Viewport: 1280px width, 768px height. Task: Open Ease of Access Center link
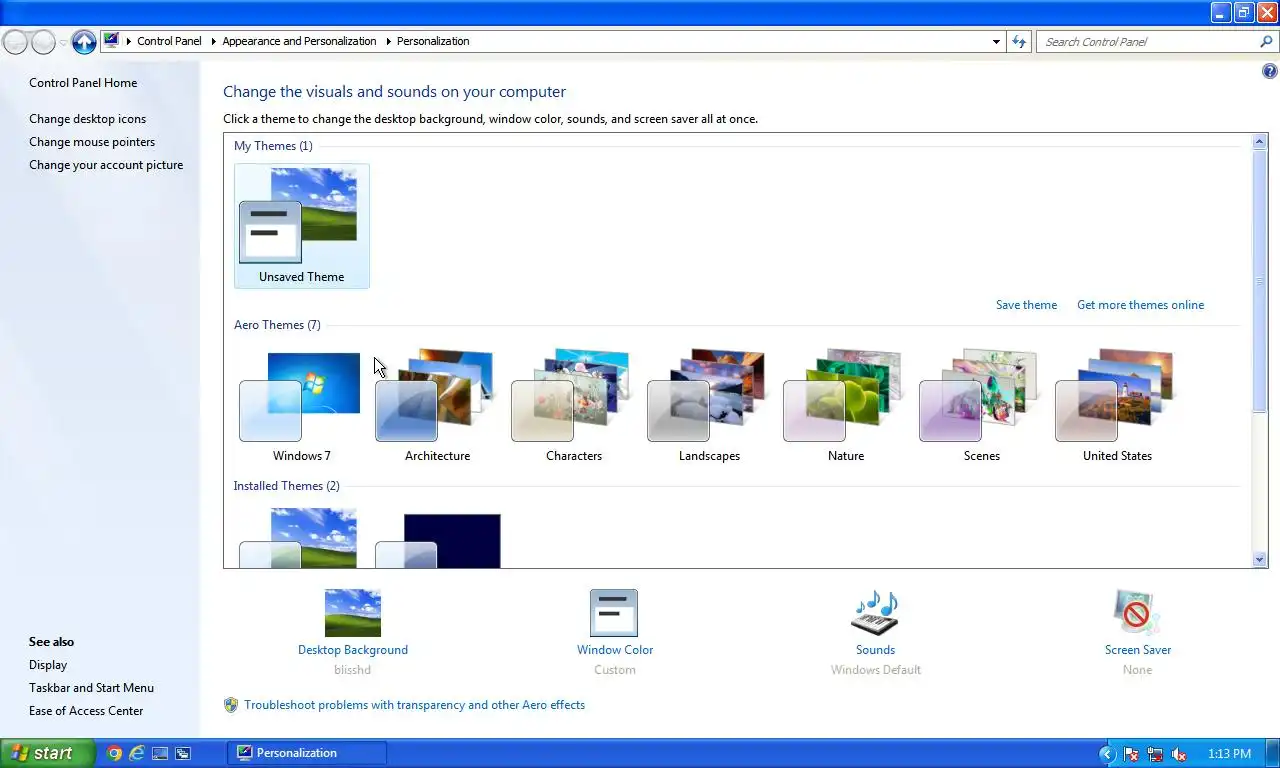[x=86, y=711]
